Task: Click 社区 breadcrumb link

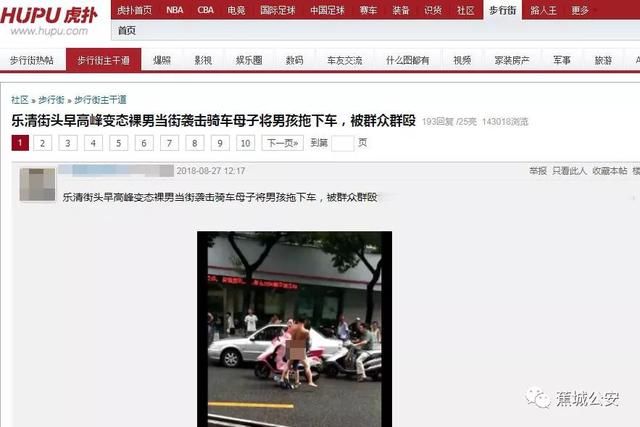Action: click(x=20, y=100)
